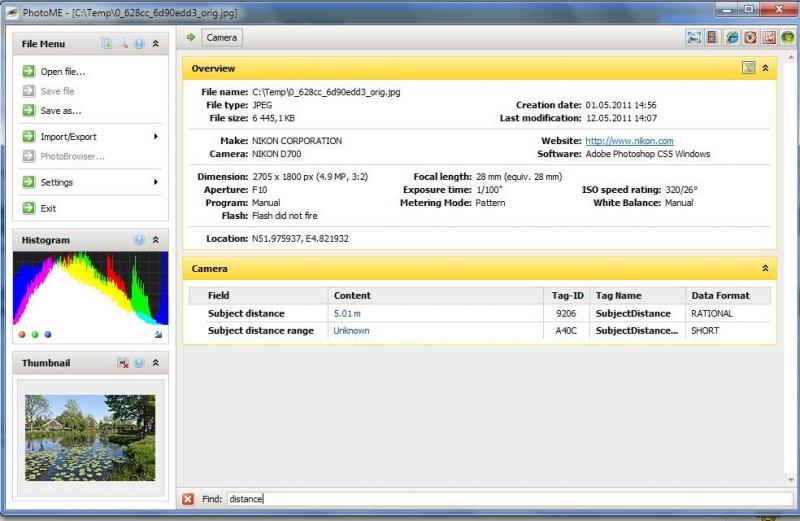Viewport: 800px width, 521px height.
Task: Choose Save file in File Menu
Action: coord(57,91)
